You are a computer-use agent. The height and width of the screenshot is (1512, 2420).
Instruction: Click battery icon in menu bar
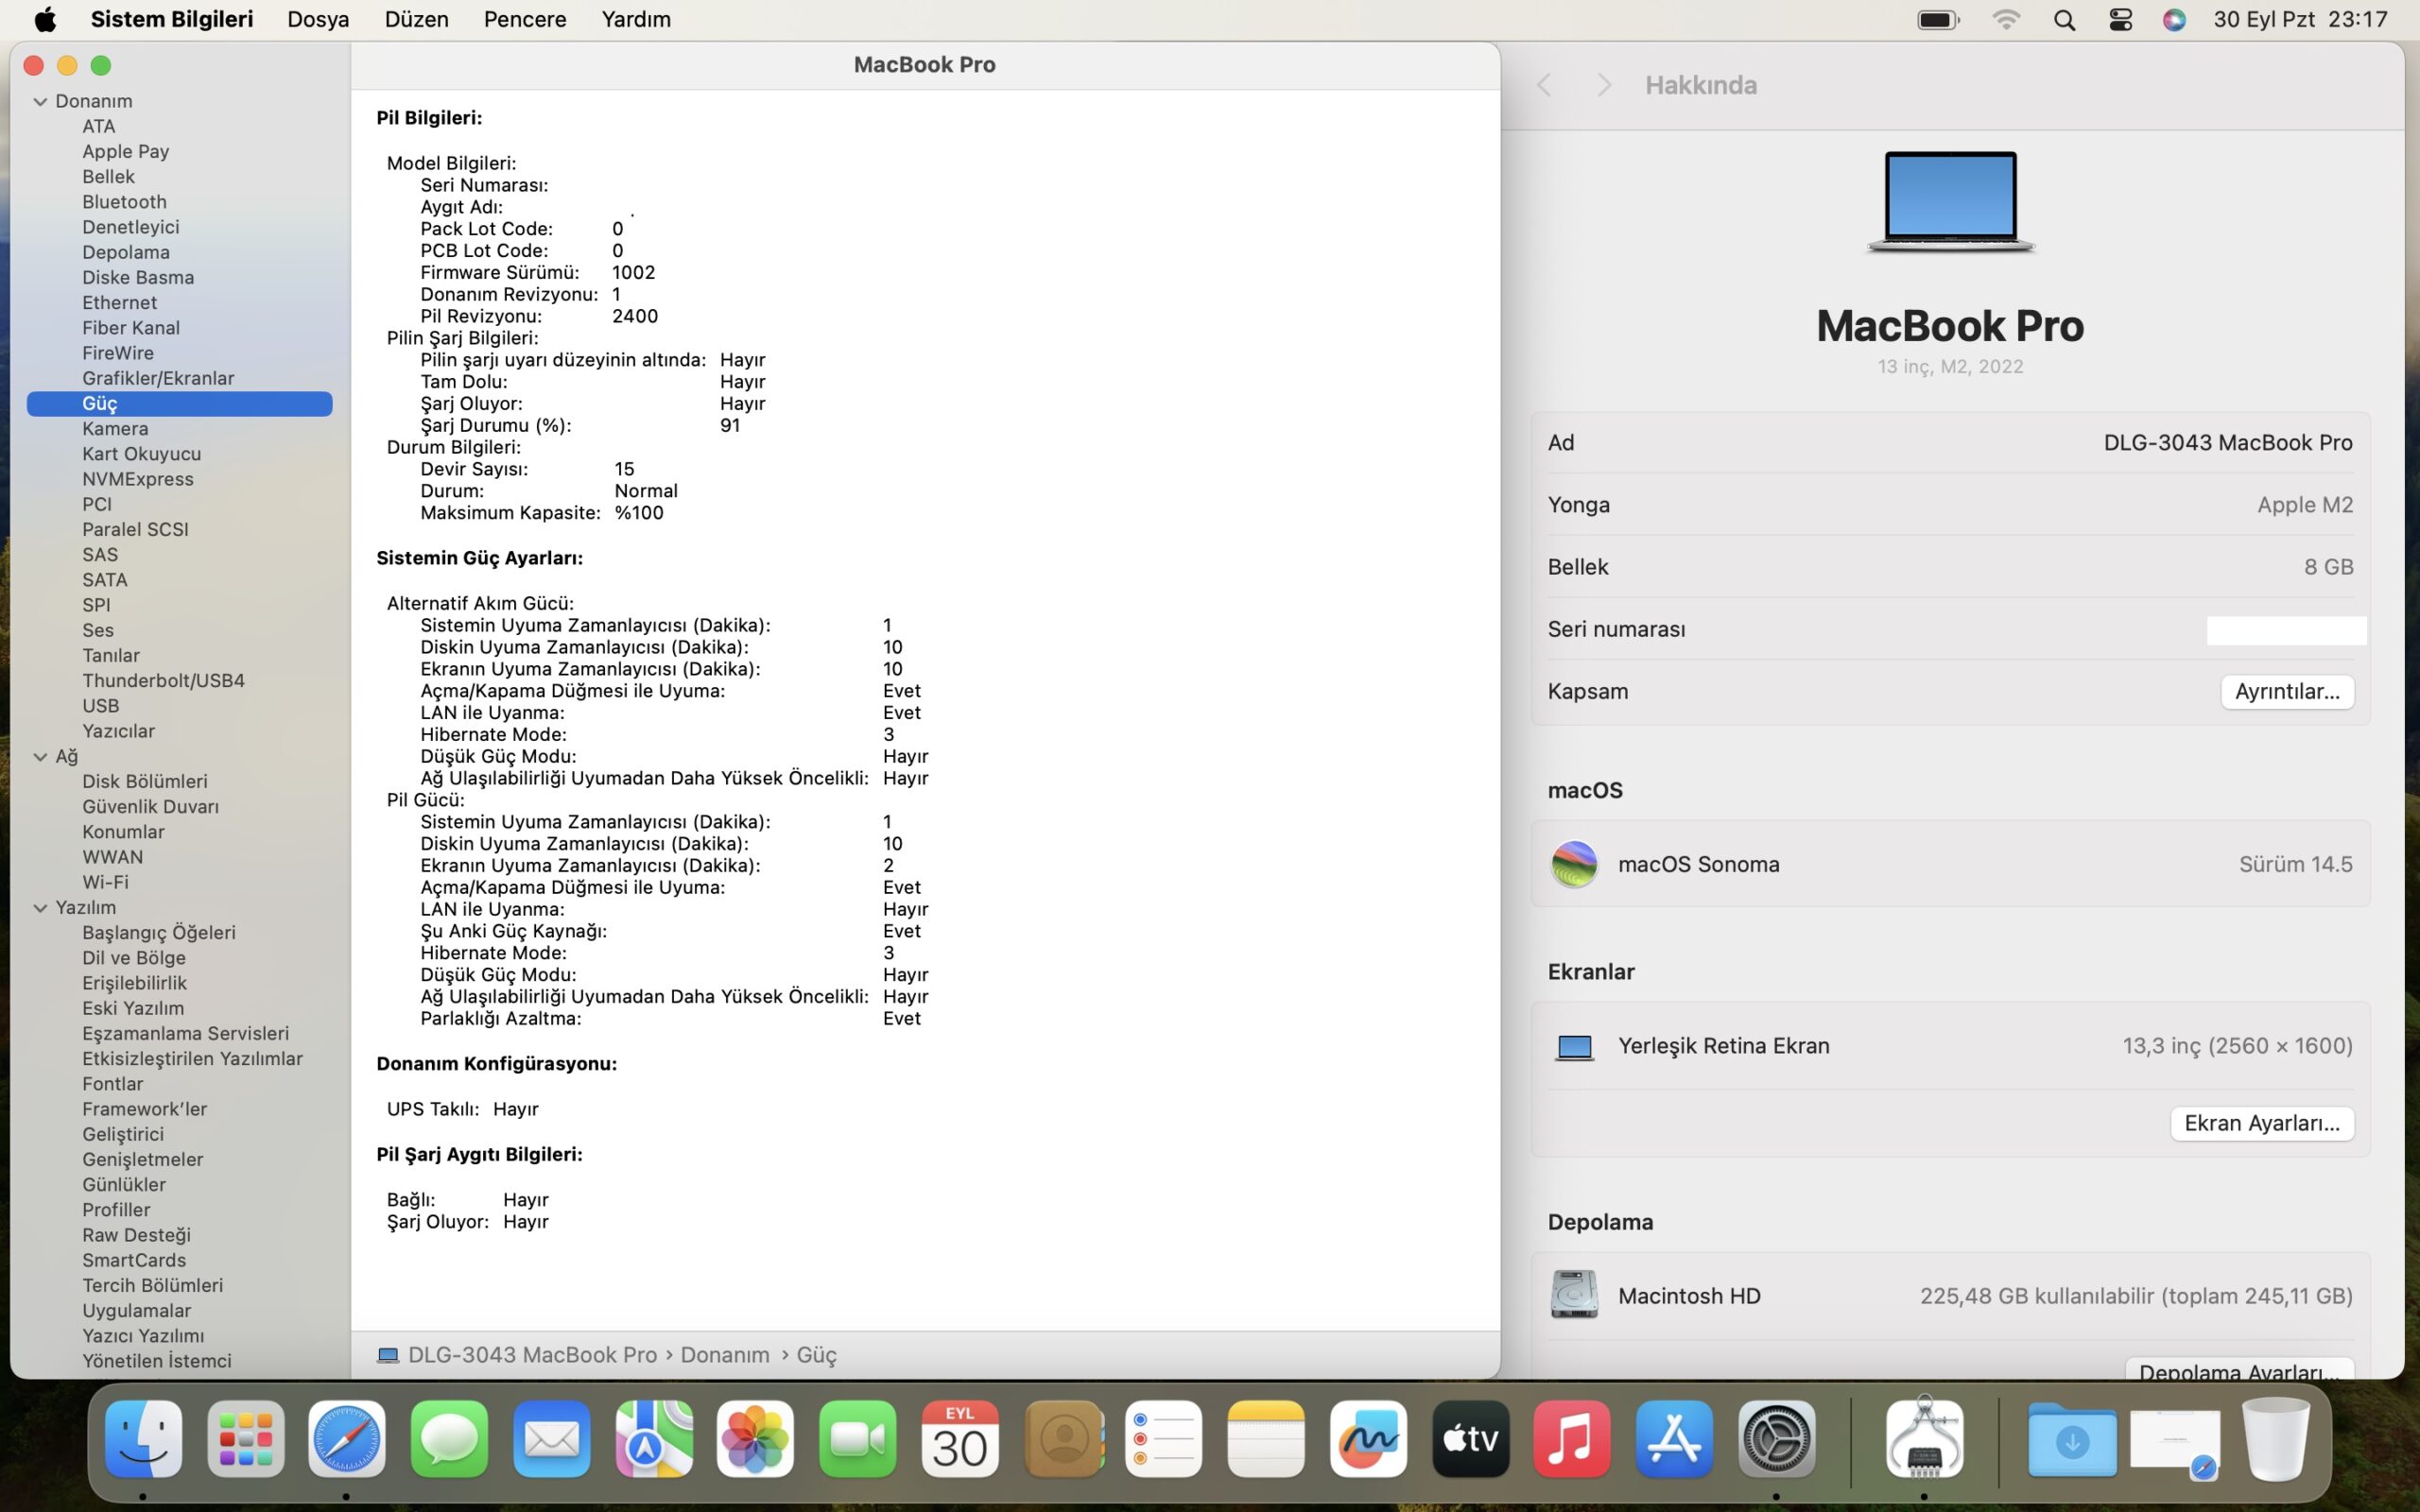(1938, 20)
